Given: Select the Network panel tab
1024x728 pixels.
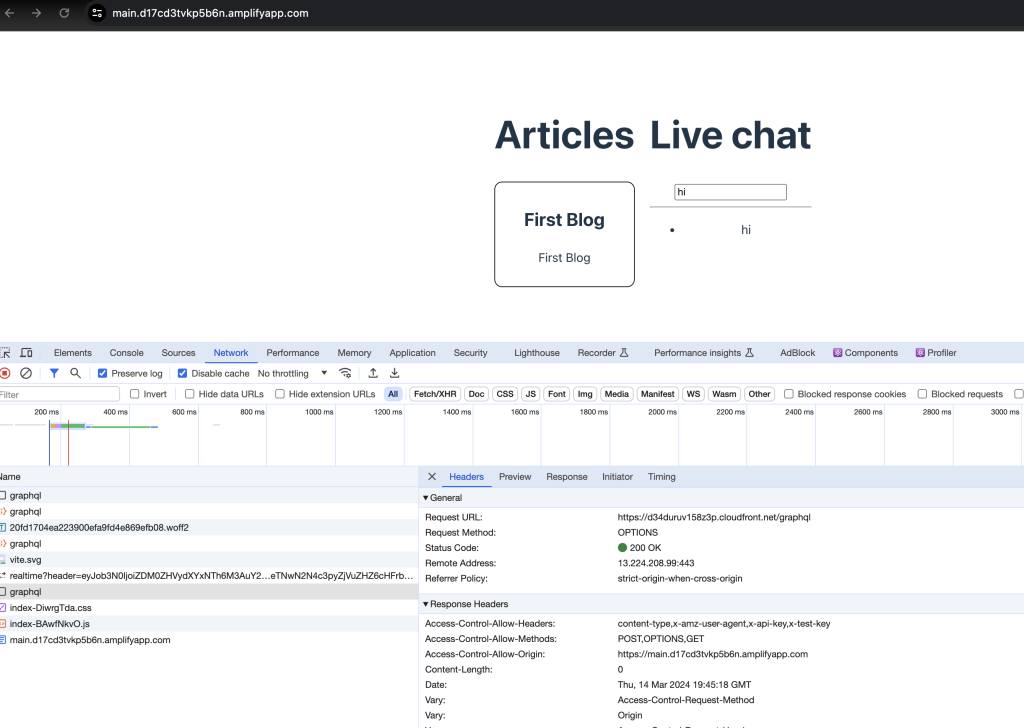Looking at the screenshot, I should point(231,353).
